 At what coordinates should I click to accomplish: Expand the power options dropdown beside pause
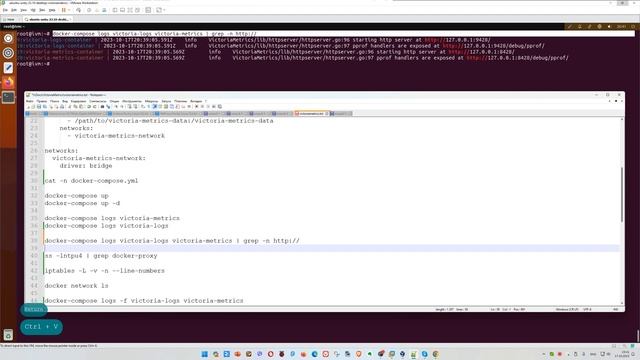pos(69,10)
